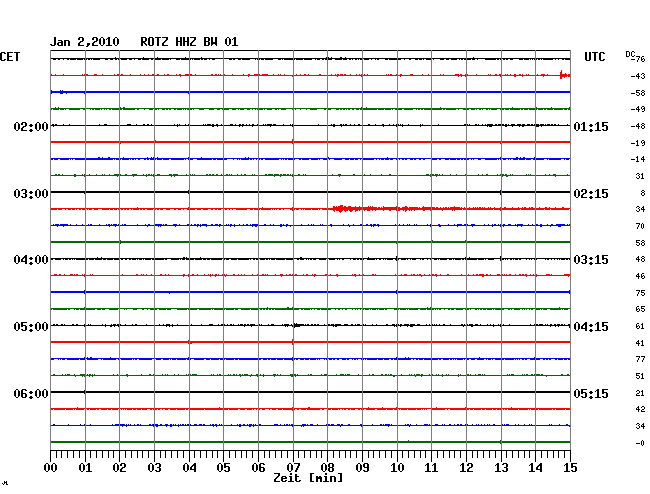Click the DC offset value '51'

[x=640, y=376]
